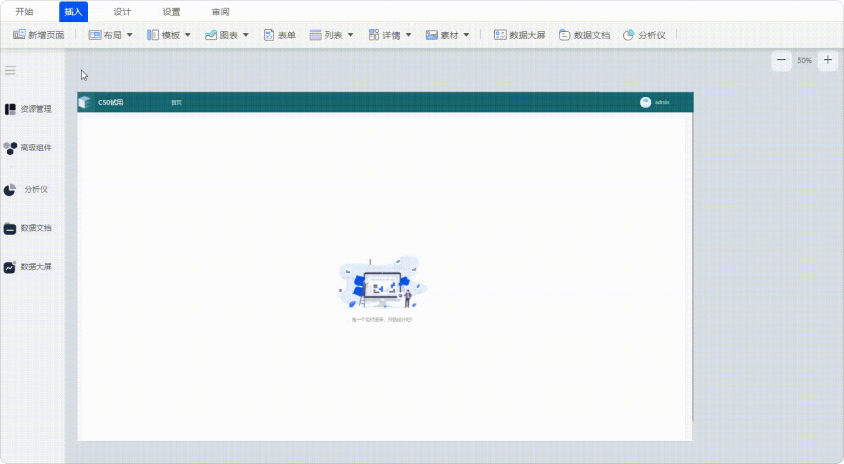
Task: Open 高级组件 in the sidebar
Action: [x=28, y=148]
